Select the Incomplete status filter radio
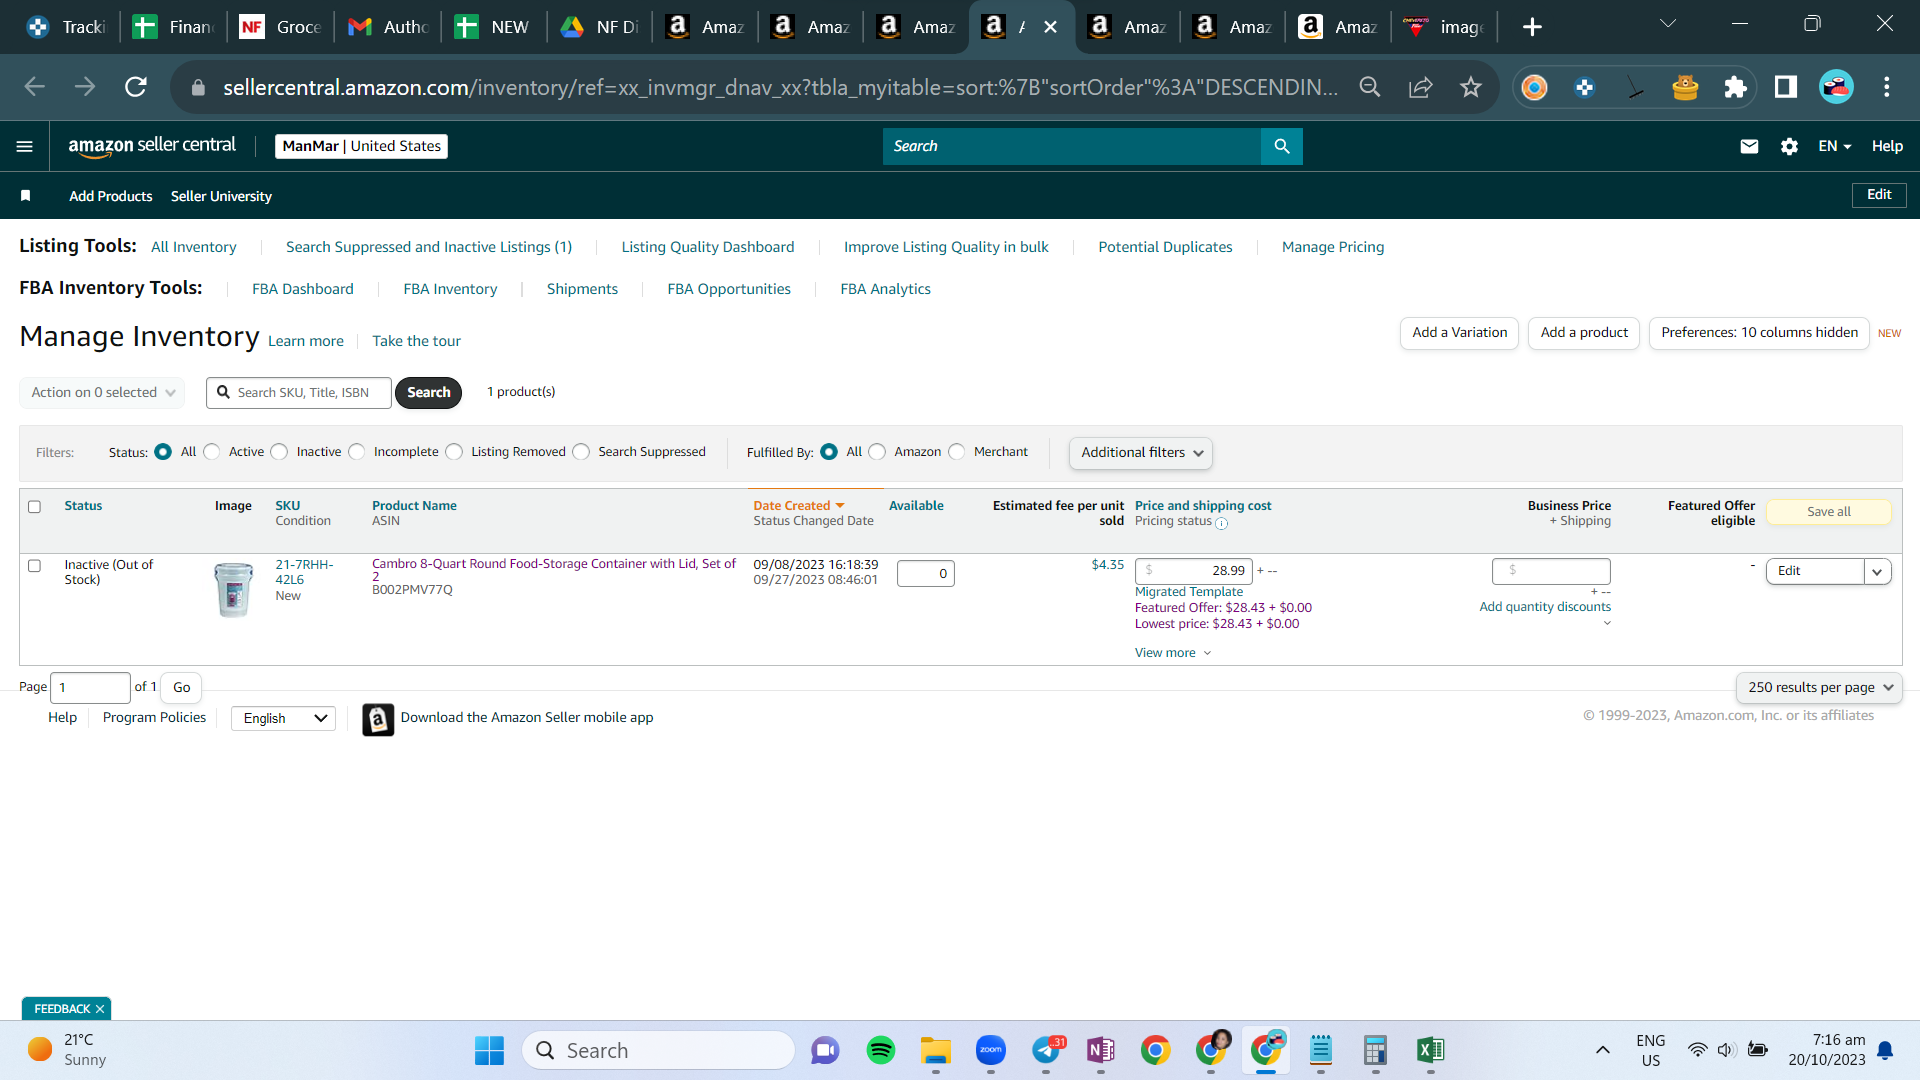 click(357, 452)
